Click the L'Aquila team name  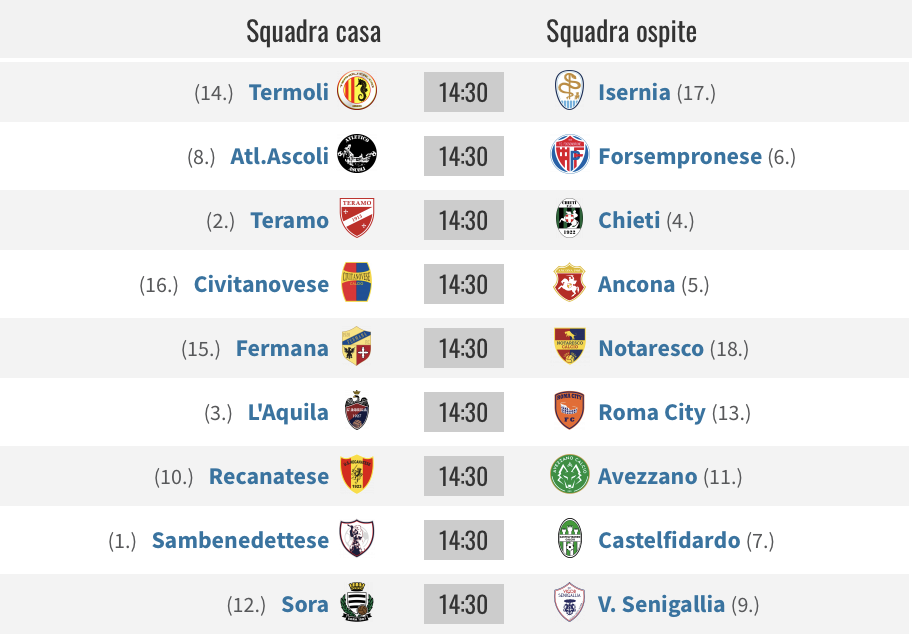click(288, 413)
